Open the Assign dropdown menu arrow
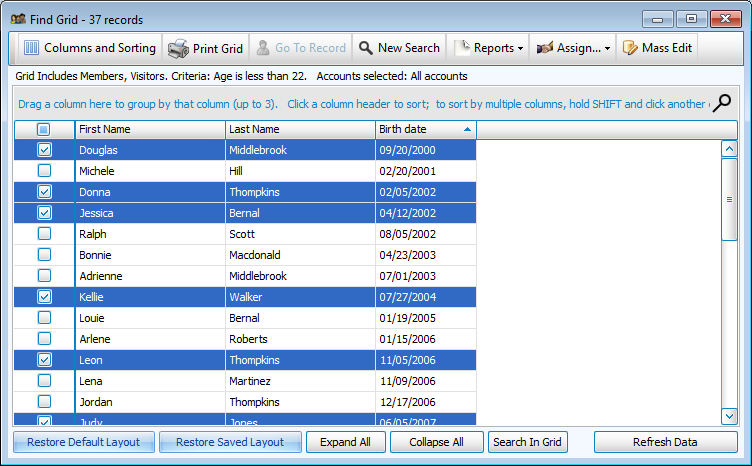The image size is (752, 466). (x=608, y=49)
